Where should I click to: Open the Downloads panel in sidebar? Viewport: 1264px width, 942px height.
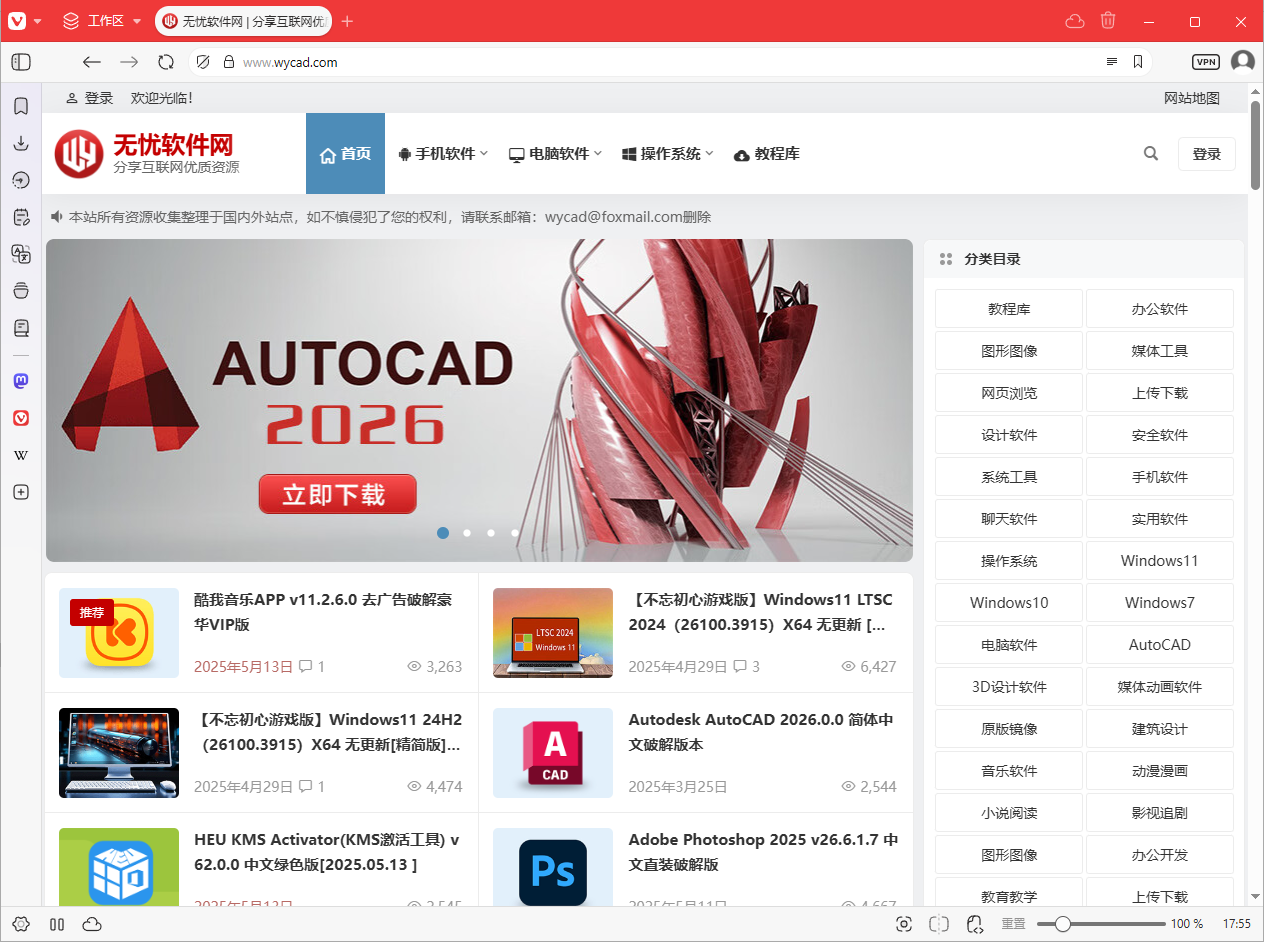click(x=21, y=143)
